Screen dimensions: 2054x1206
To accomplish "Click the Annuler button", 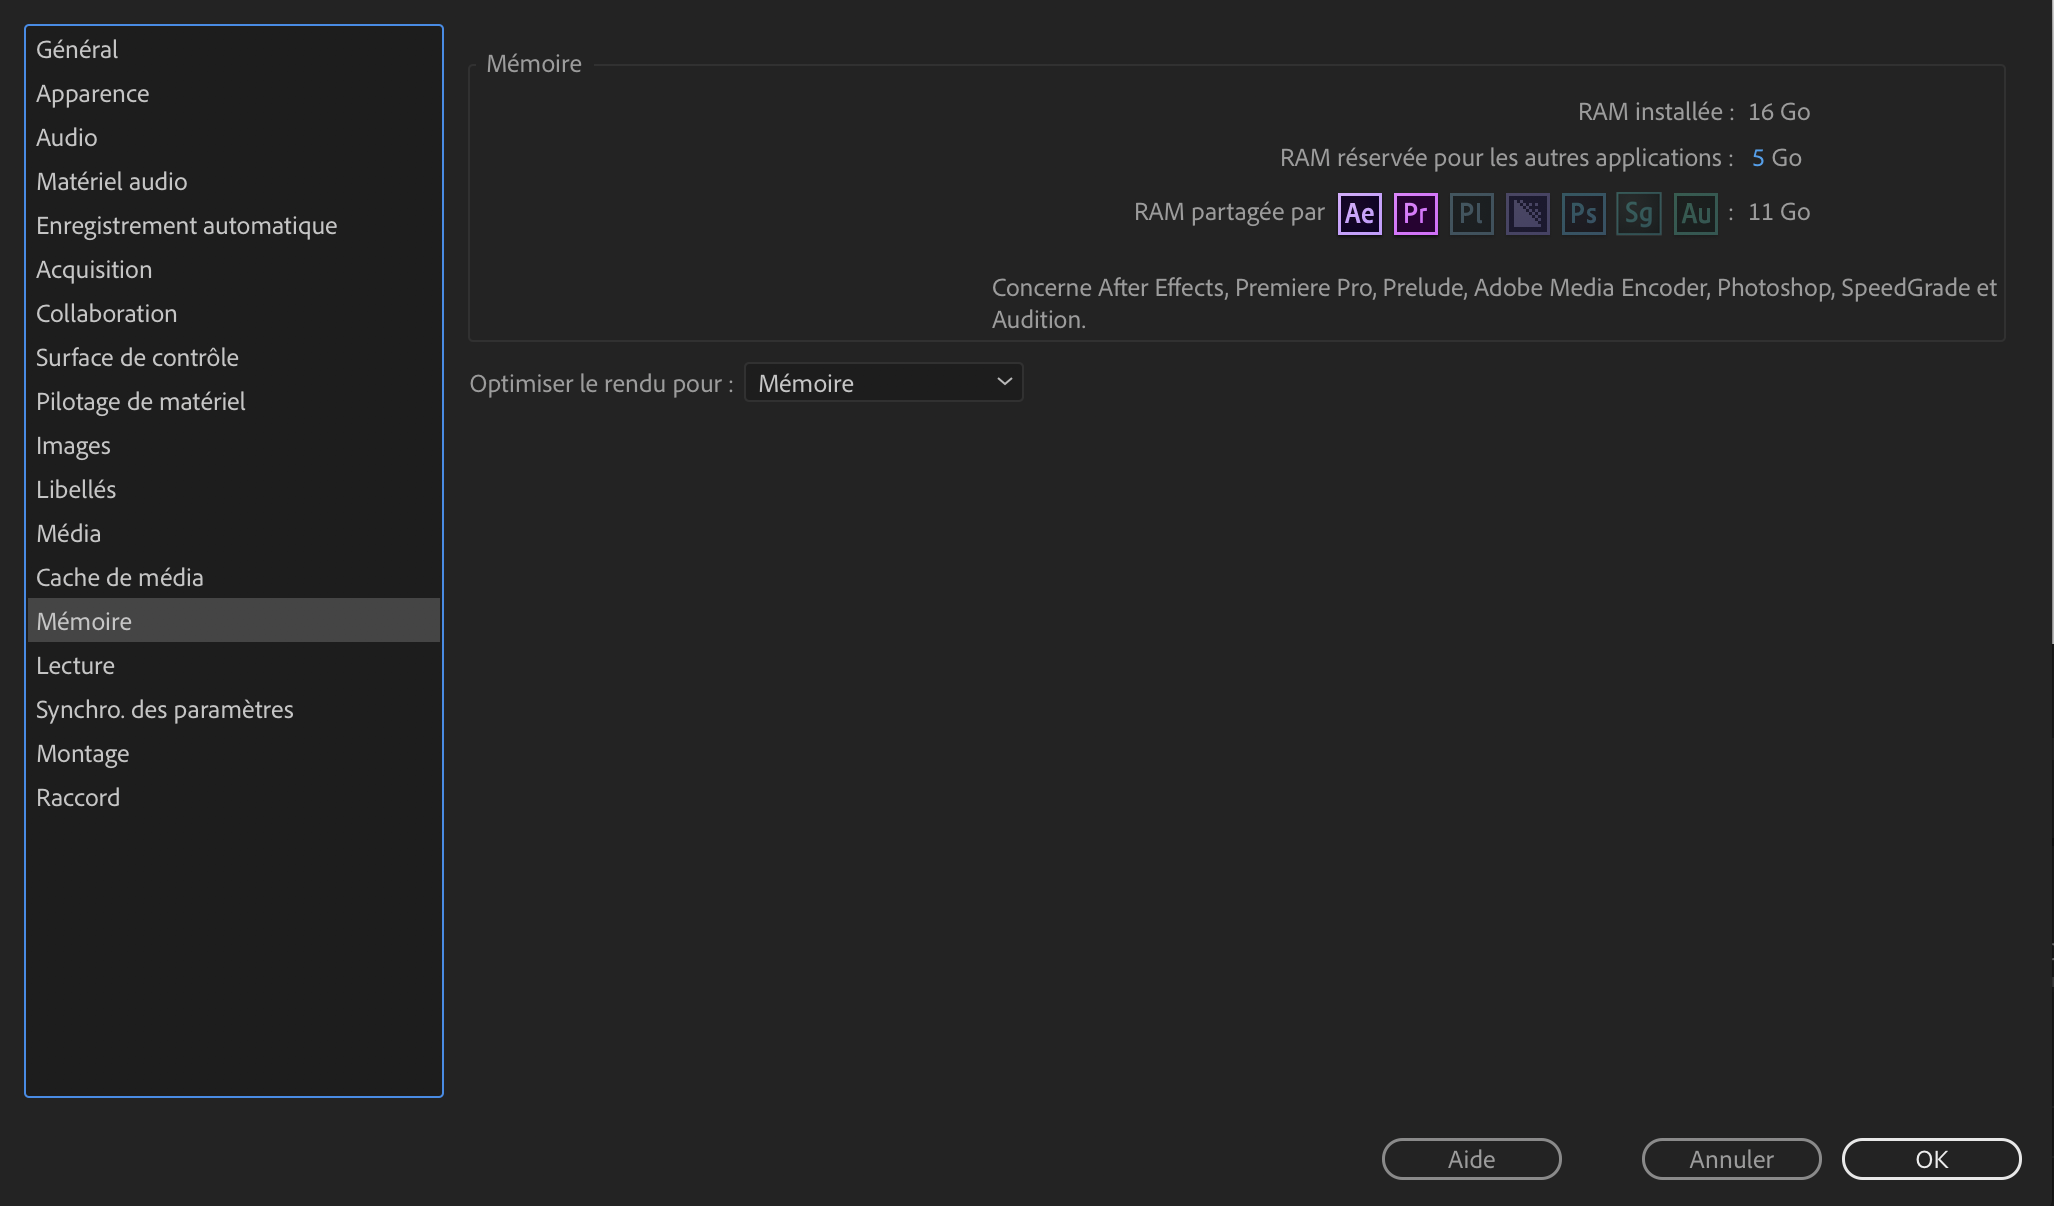I will [1731, 1159].
